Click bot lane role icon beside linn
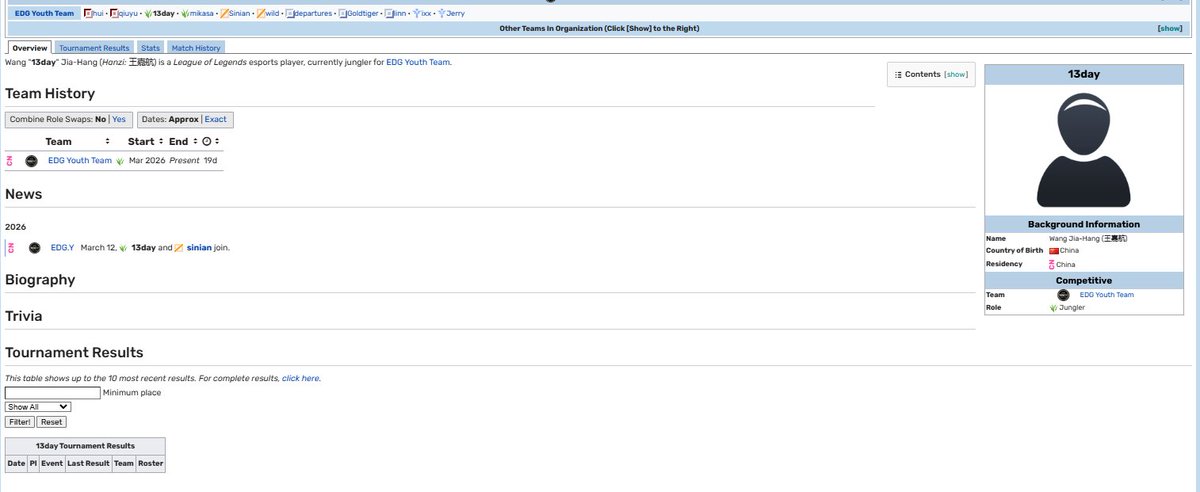1200x492 pixels. pos(389,13)
